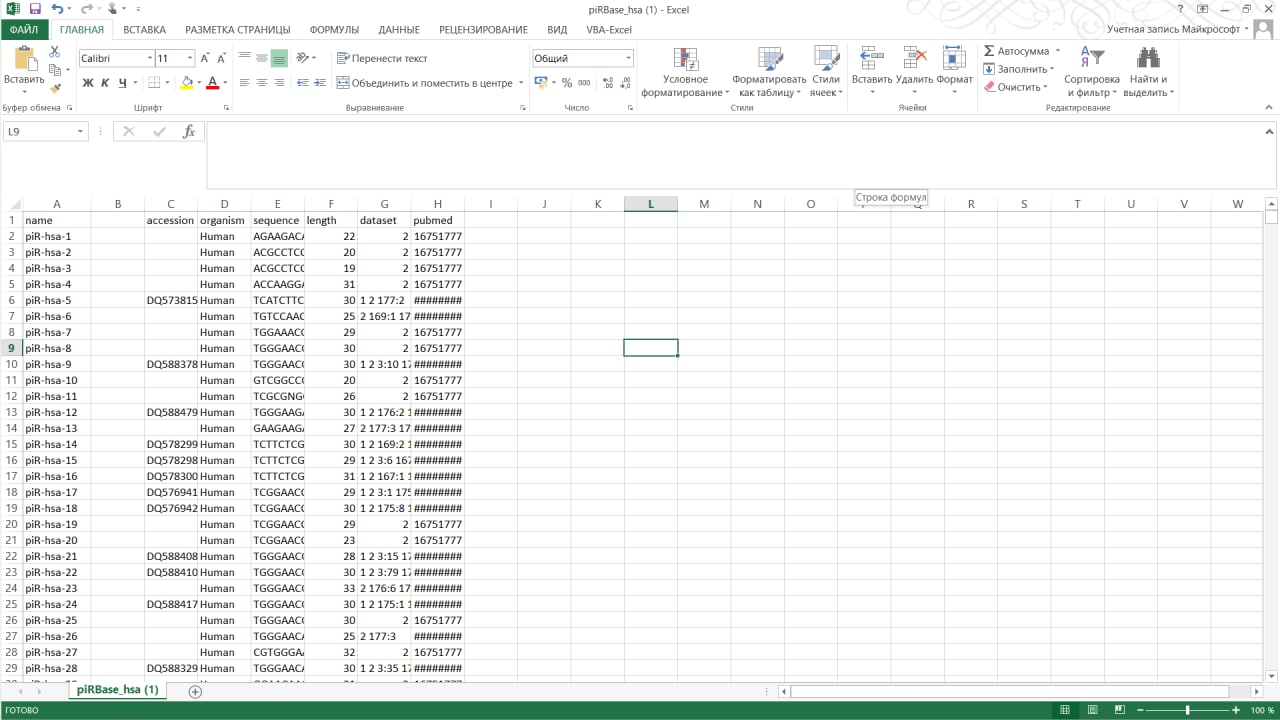Click the Cut scissors icon

(x=56, y=53)
